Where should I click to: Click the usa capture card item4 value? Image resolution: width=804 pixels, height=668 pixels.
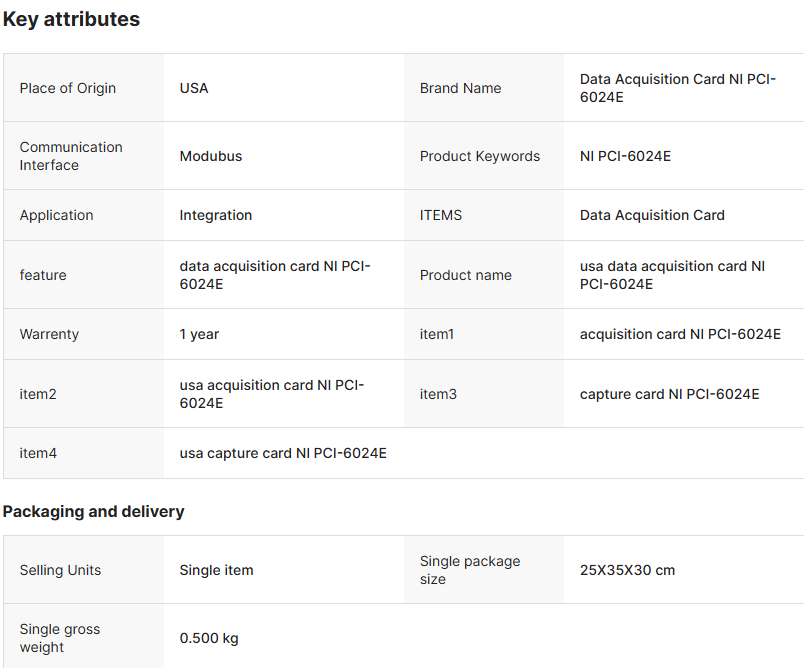click(283, 453)
